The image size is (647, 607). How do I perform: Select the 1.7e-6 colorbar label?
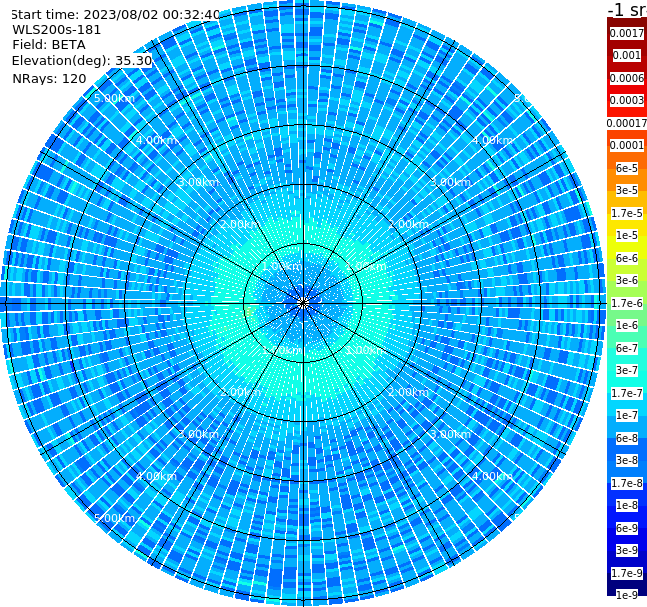(x=627, y=303)
